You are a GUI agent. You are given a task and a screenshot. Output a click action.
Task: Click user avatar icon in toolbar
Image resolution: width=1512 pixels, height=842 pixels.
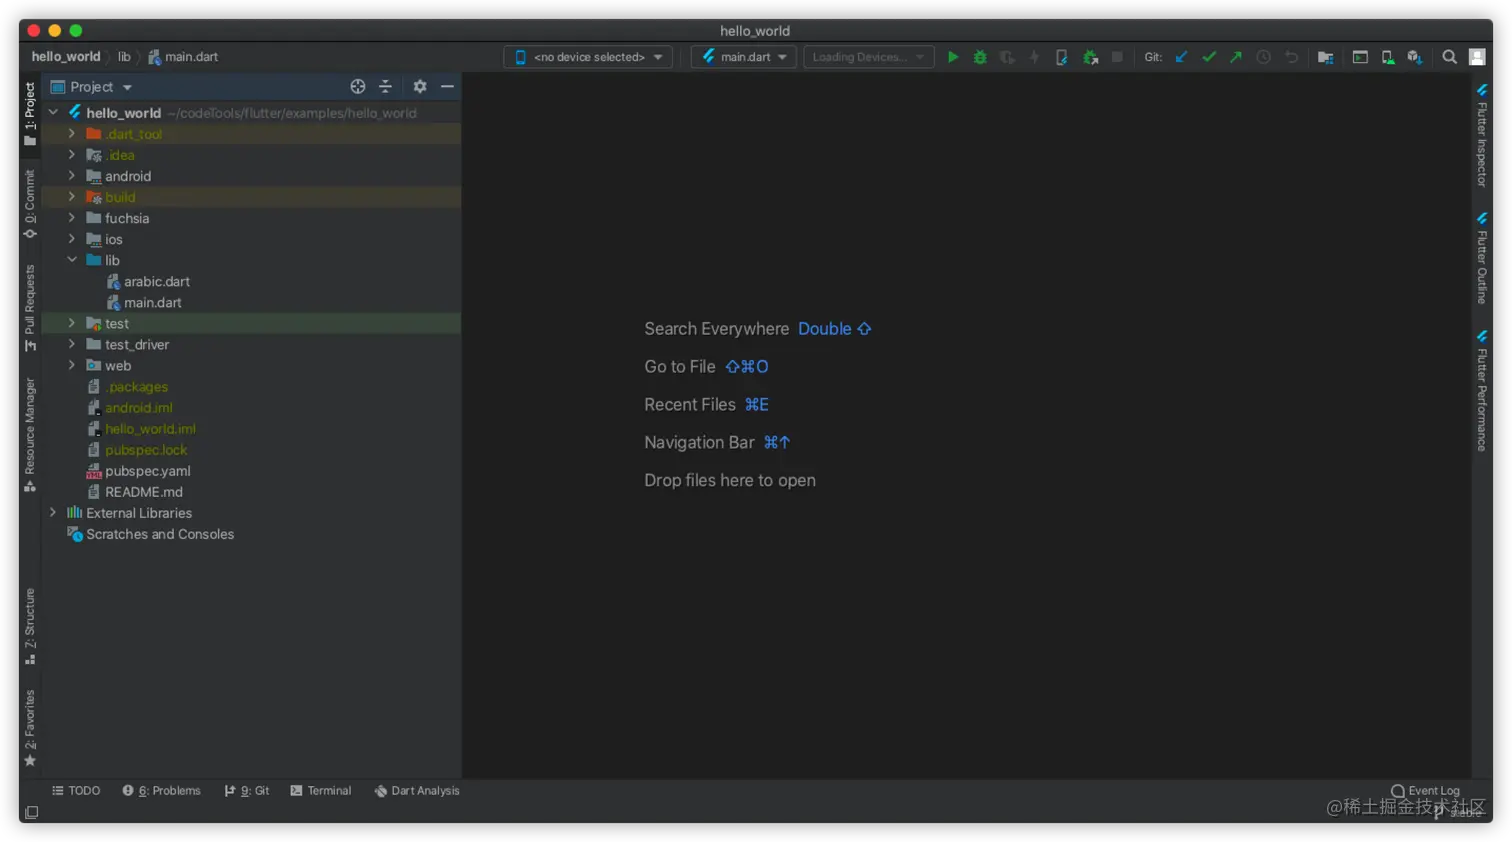pos(1477,57)
